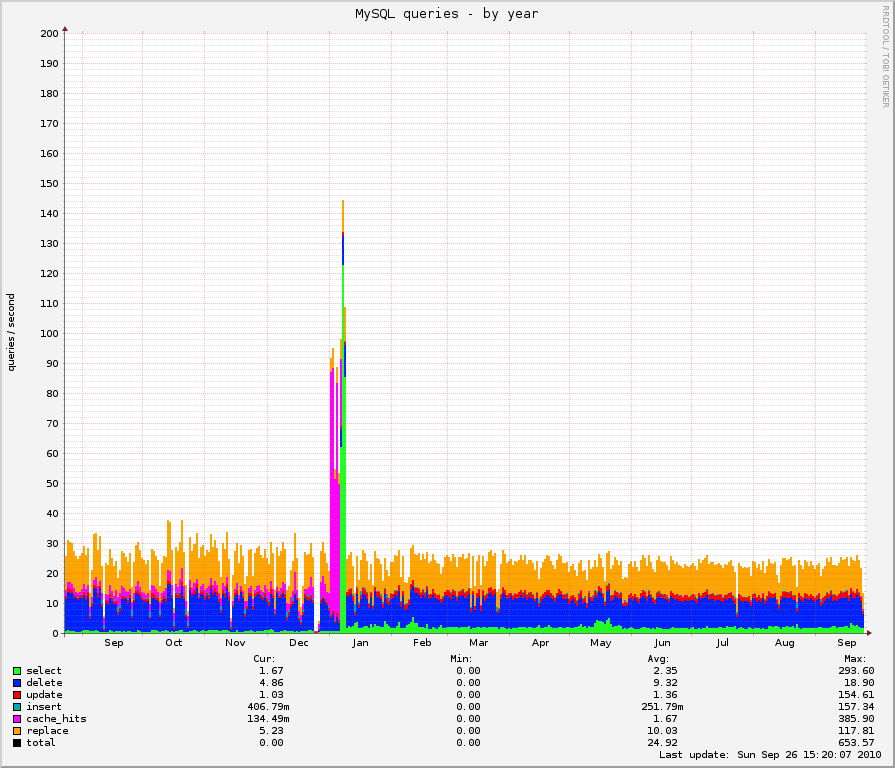Click the cache_hits current value 134.49m

(268, 719)
